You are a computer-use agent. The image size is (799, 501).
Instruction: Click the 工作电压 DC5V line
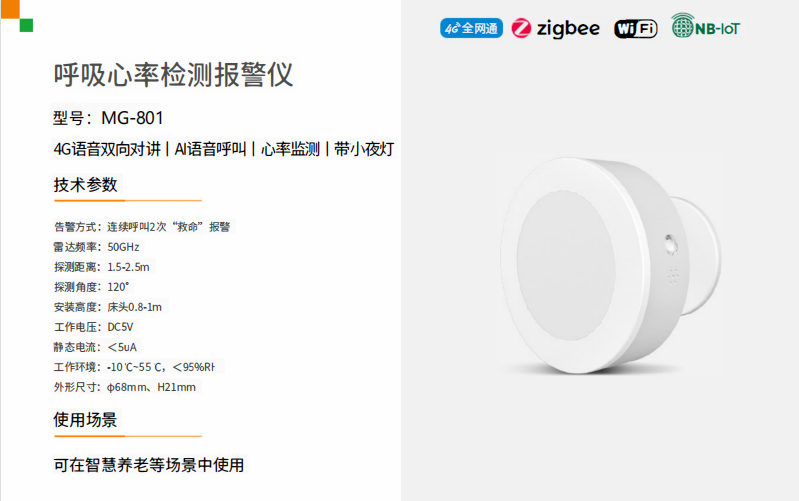[x=93, y=327]
